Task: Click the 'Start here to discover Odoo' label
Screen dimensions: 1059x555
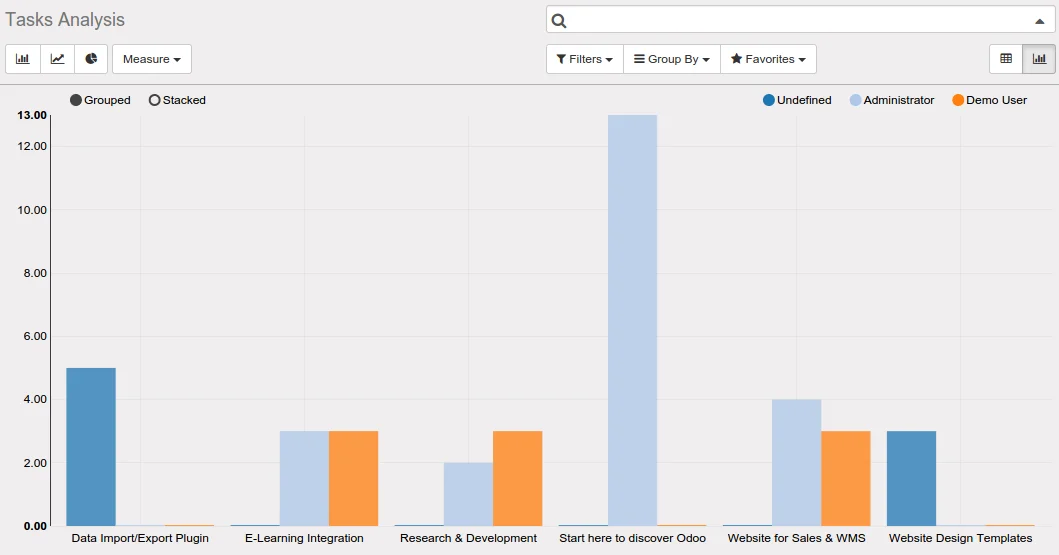Action: pyautogui.click(x=632, y=538)
